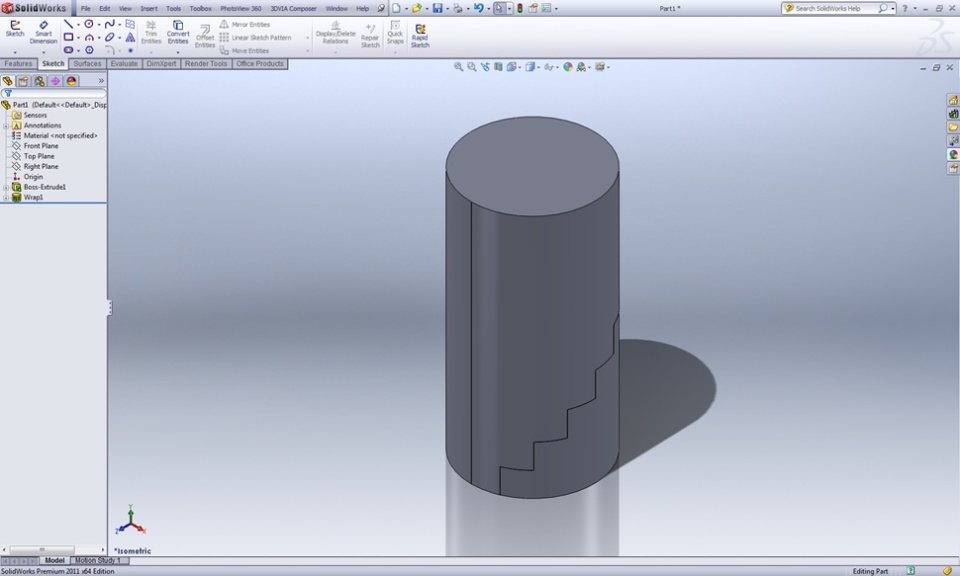Expand the Boss-Extrude1 feature node
The height and width of the screenshot is (576, 960).
6,187
